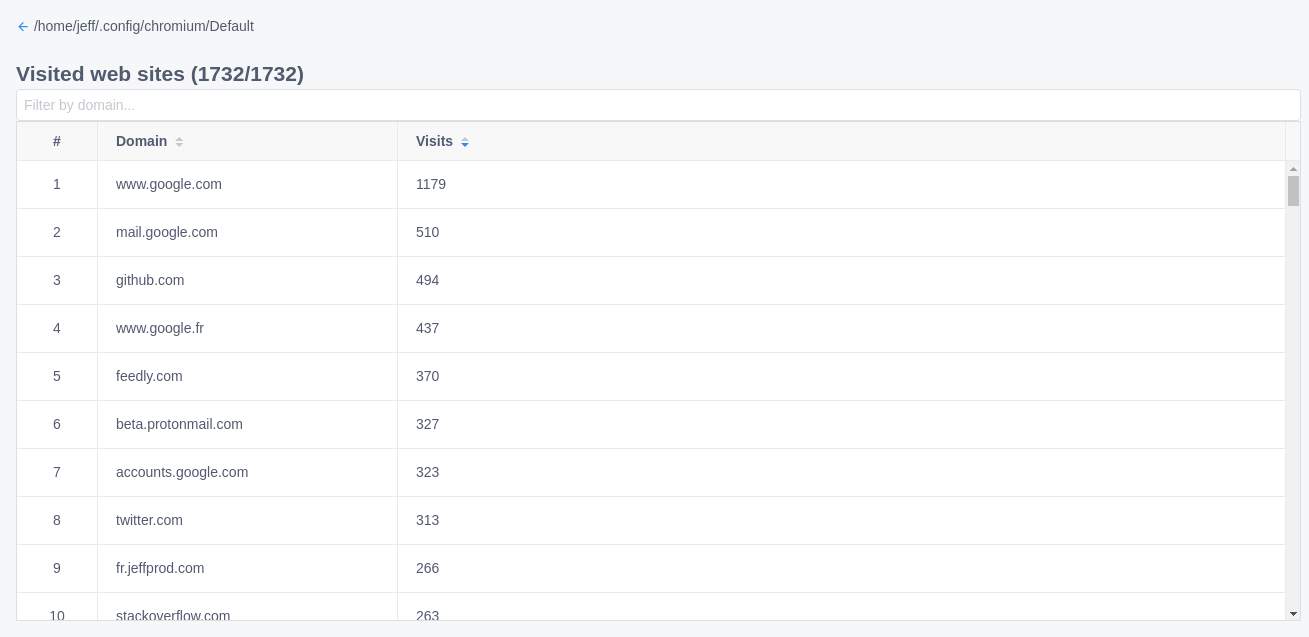Click the 494 visits value
1309x637 pixels.
427,280
